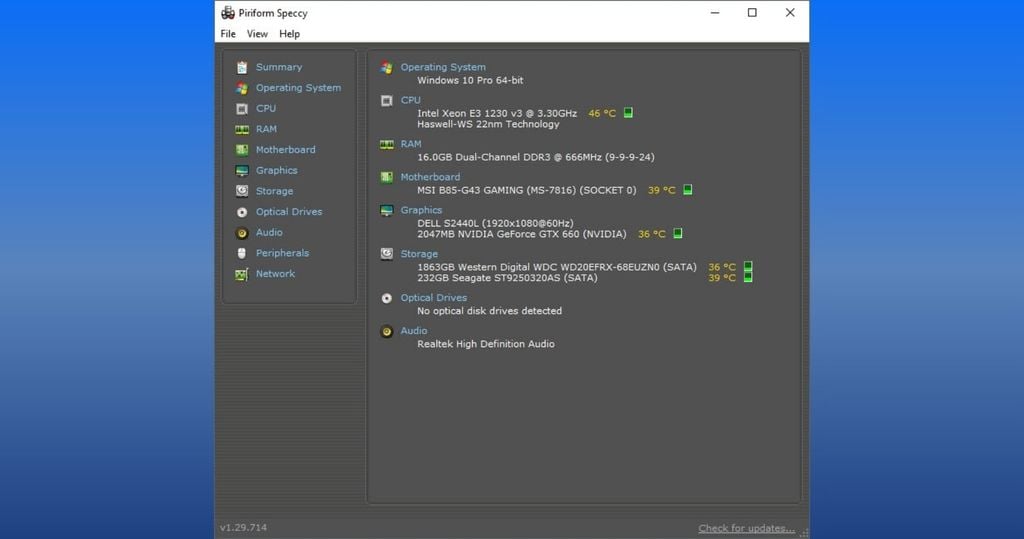The height and width of the screenshot is (539, 1024).
Task: Click the Storage hard drive sidebar icon
Action: 242,191
